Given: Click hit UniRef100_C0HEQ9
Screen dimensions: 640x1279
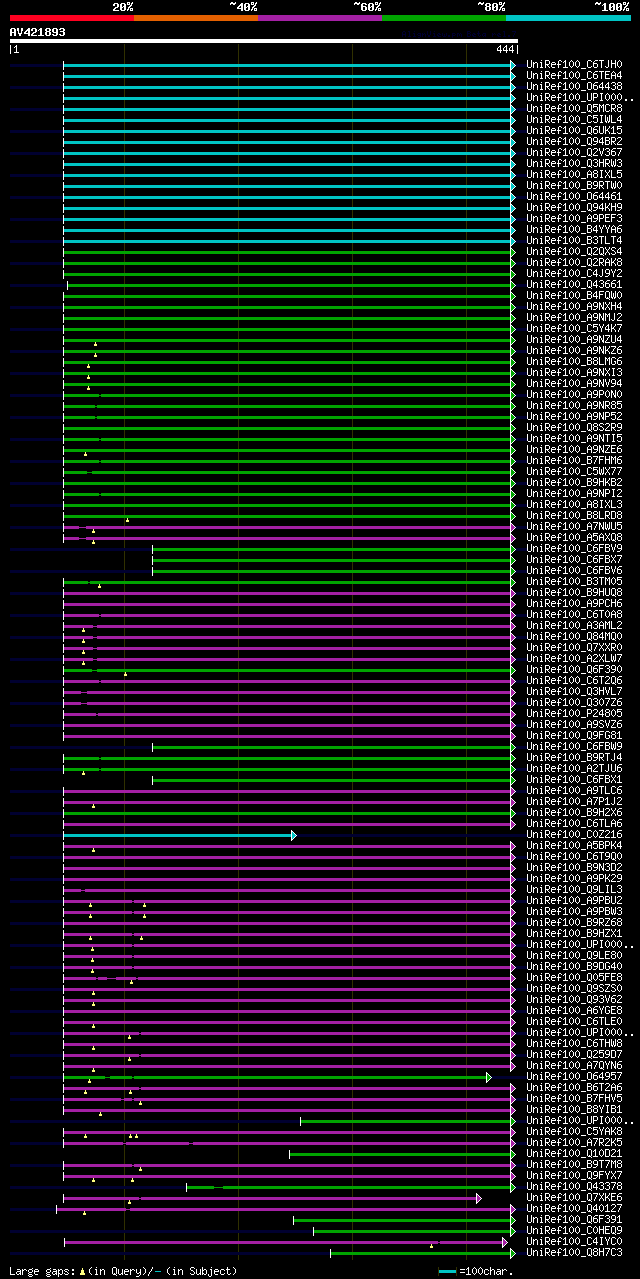Looking at the screenshot, I should (x=574, y=1230).
